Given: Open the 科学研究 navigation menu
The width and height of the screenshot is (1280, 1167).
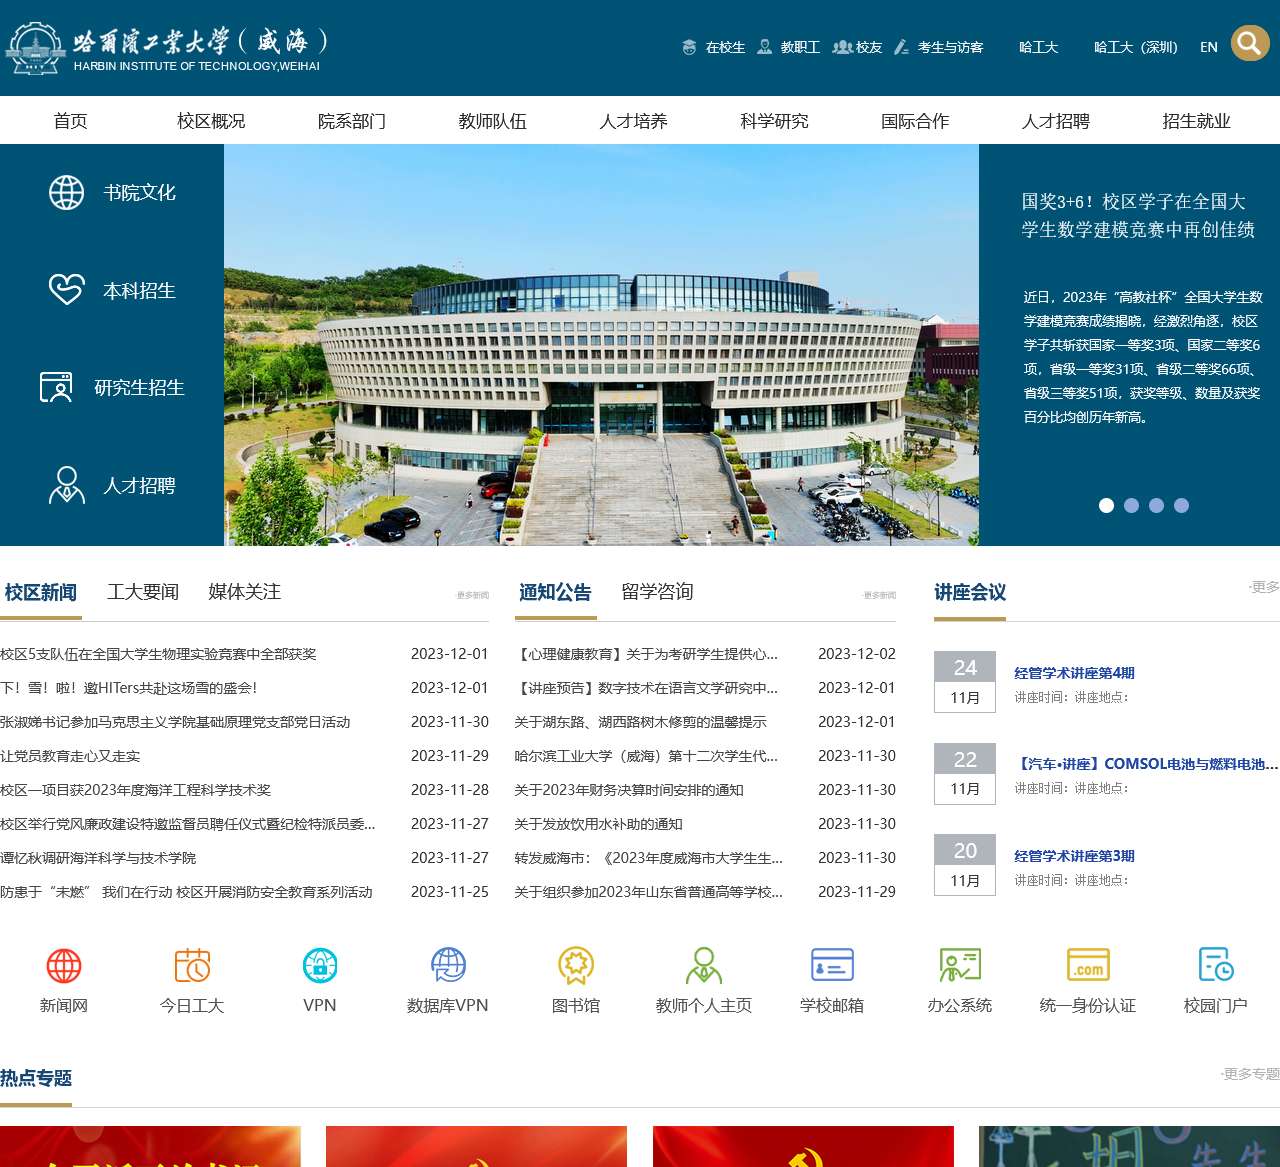Looking at the screenshot, I should (775, 121).
